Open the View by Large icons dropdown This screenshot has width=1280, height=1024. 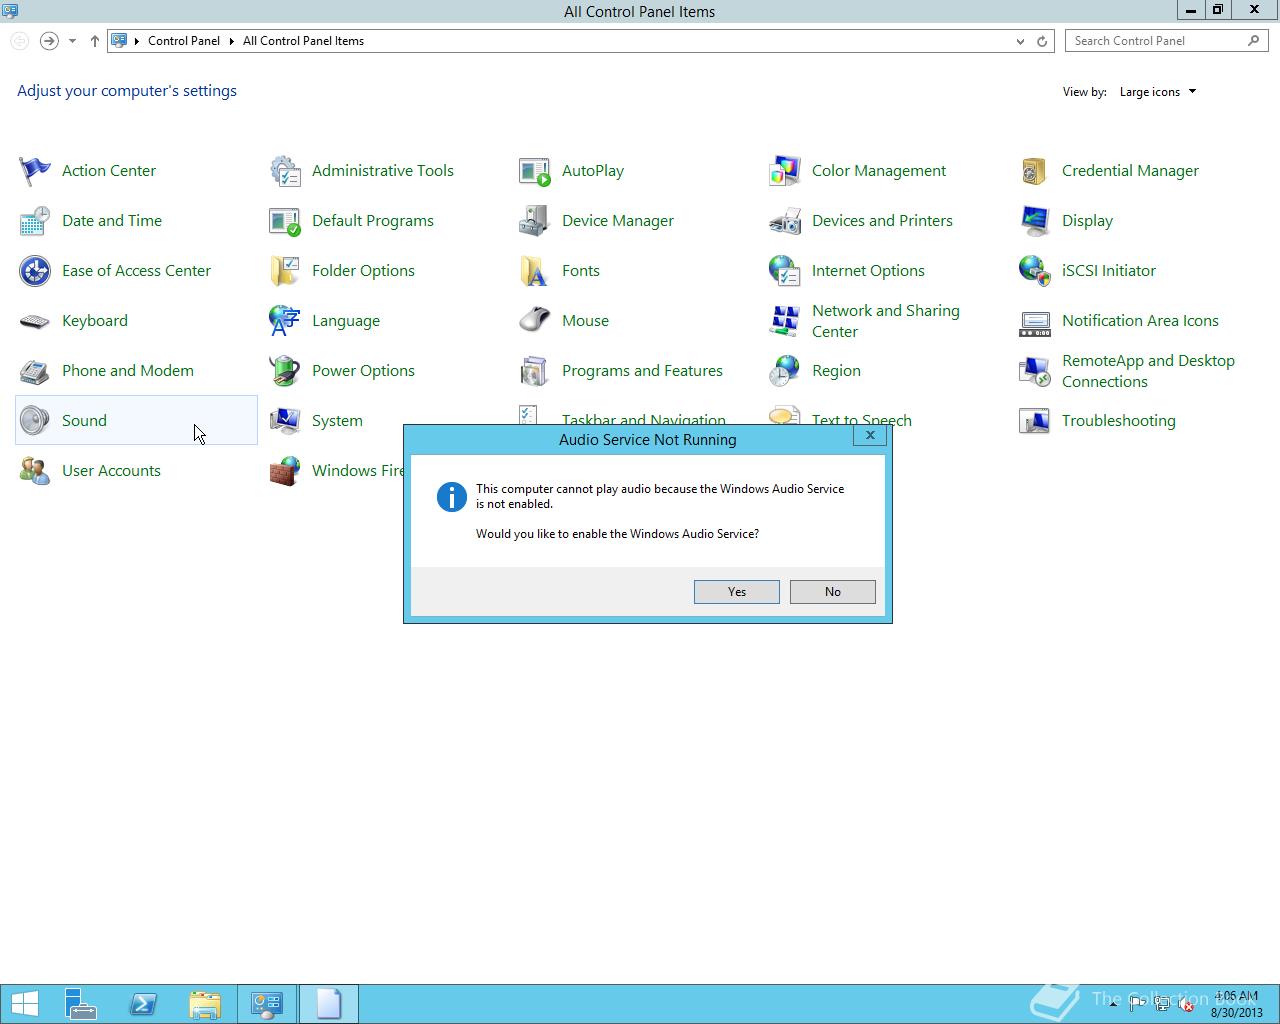[1158, 92]
